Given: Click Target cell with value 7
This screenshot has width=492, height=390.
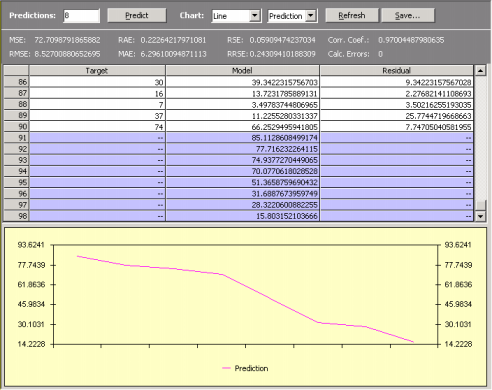Looking at the screenshot, I should click(x=97, y=105).
